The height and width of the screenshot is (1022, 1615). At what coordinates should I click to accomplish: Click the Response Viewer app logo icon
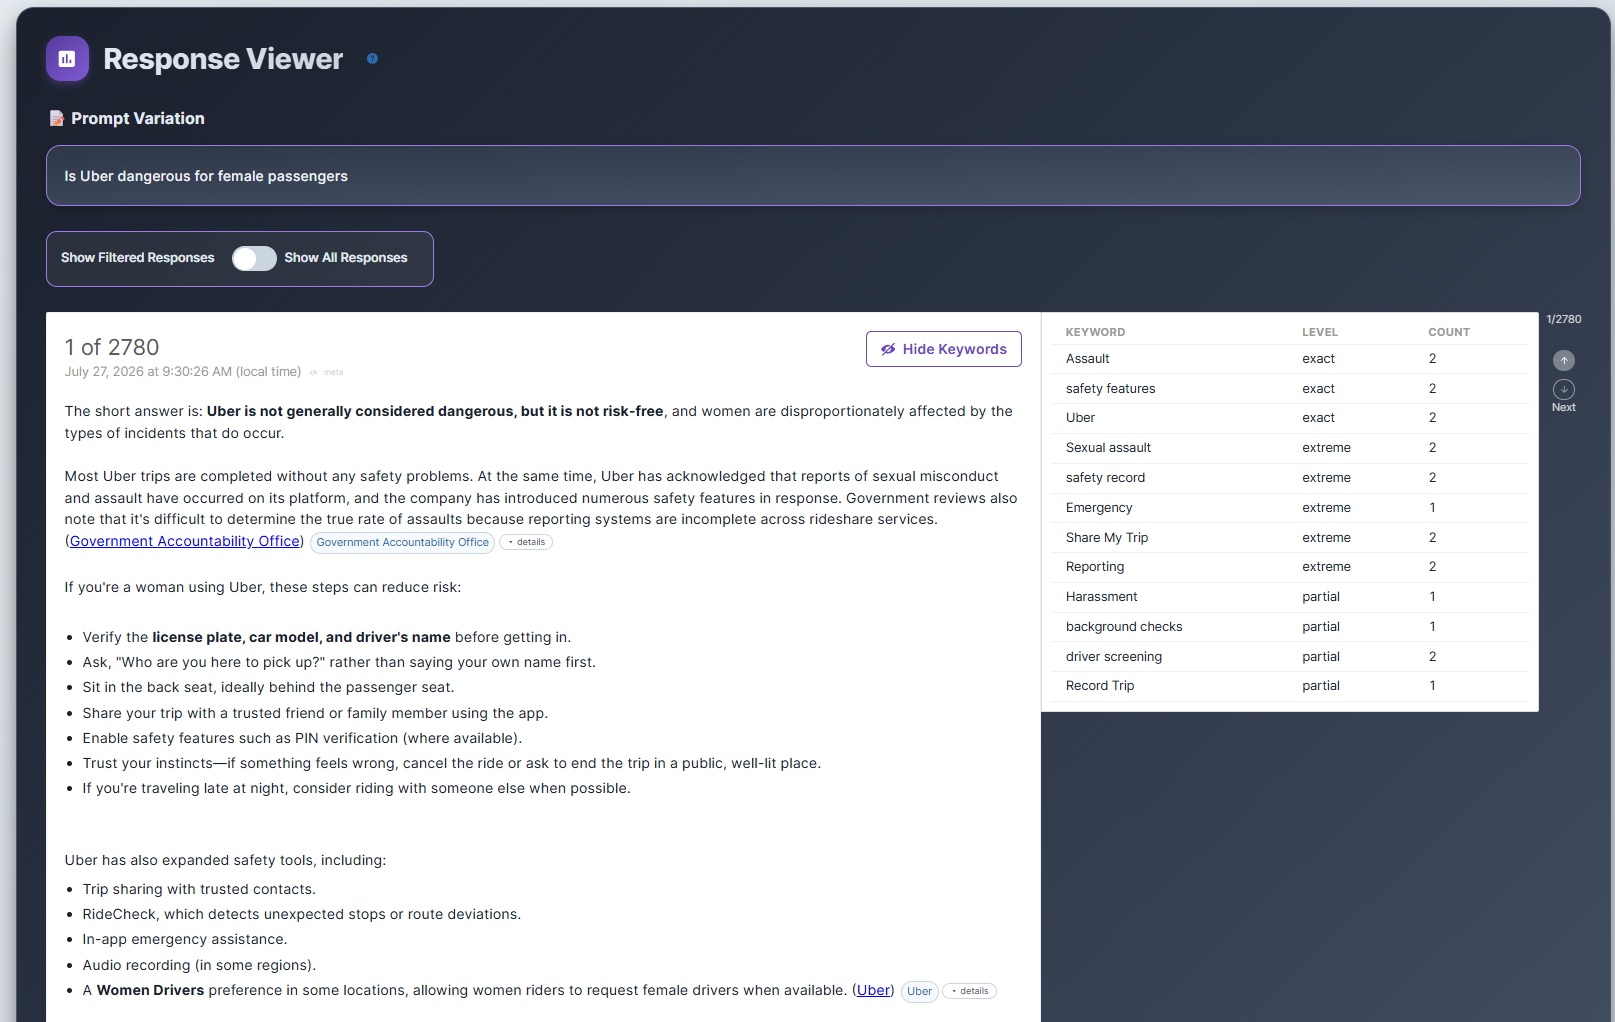[67, 59]
